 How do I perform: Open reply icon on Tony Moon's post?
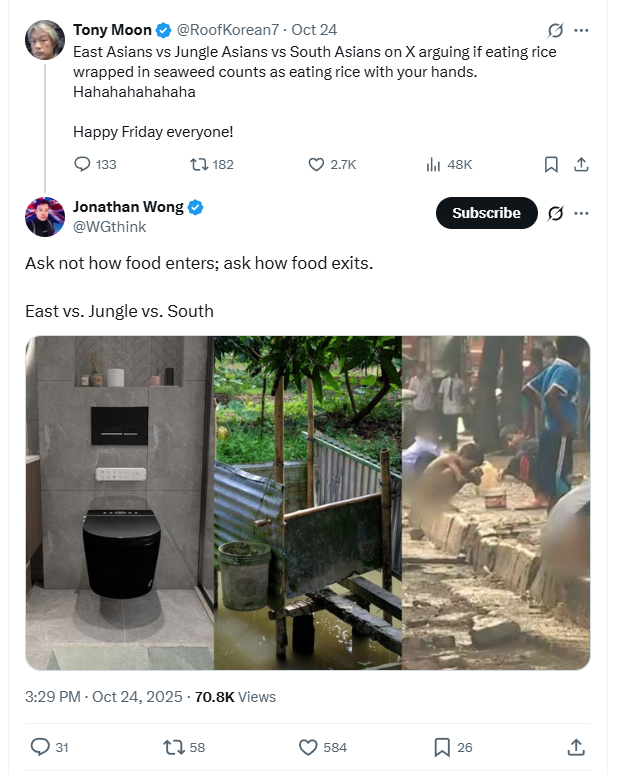pyautogui.click(x=82, y=164)
